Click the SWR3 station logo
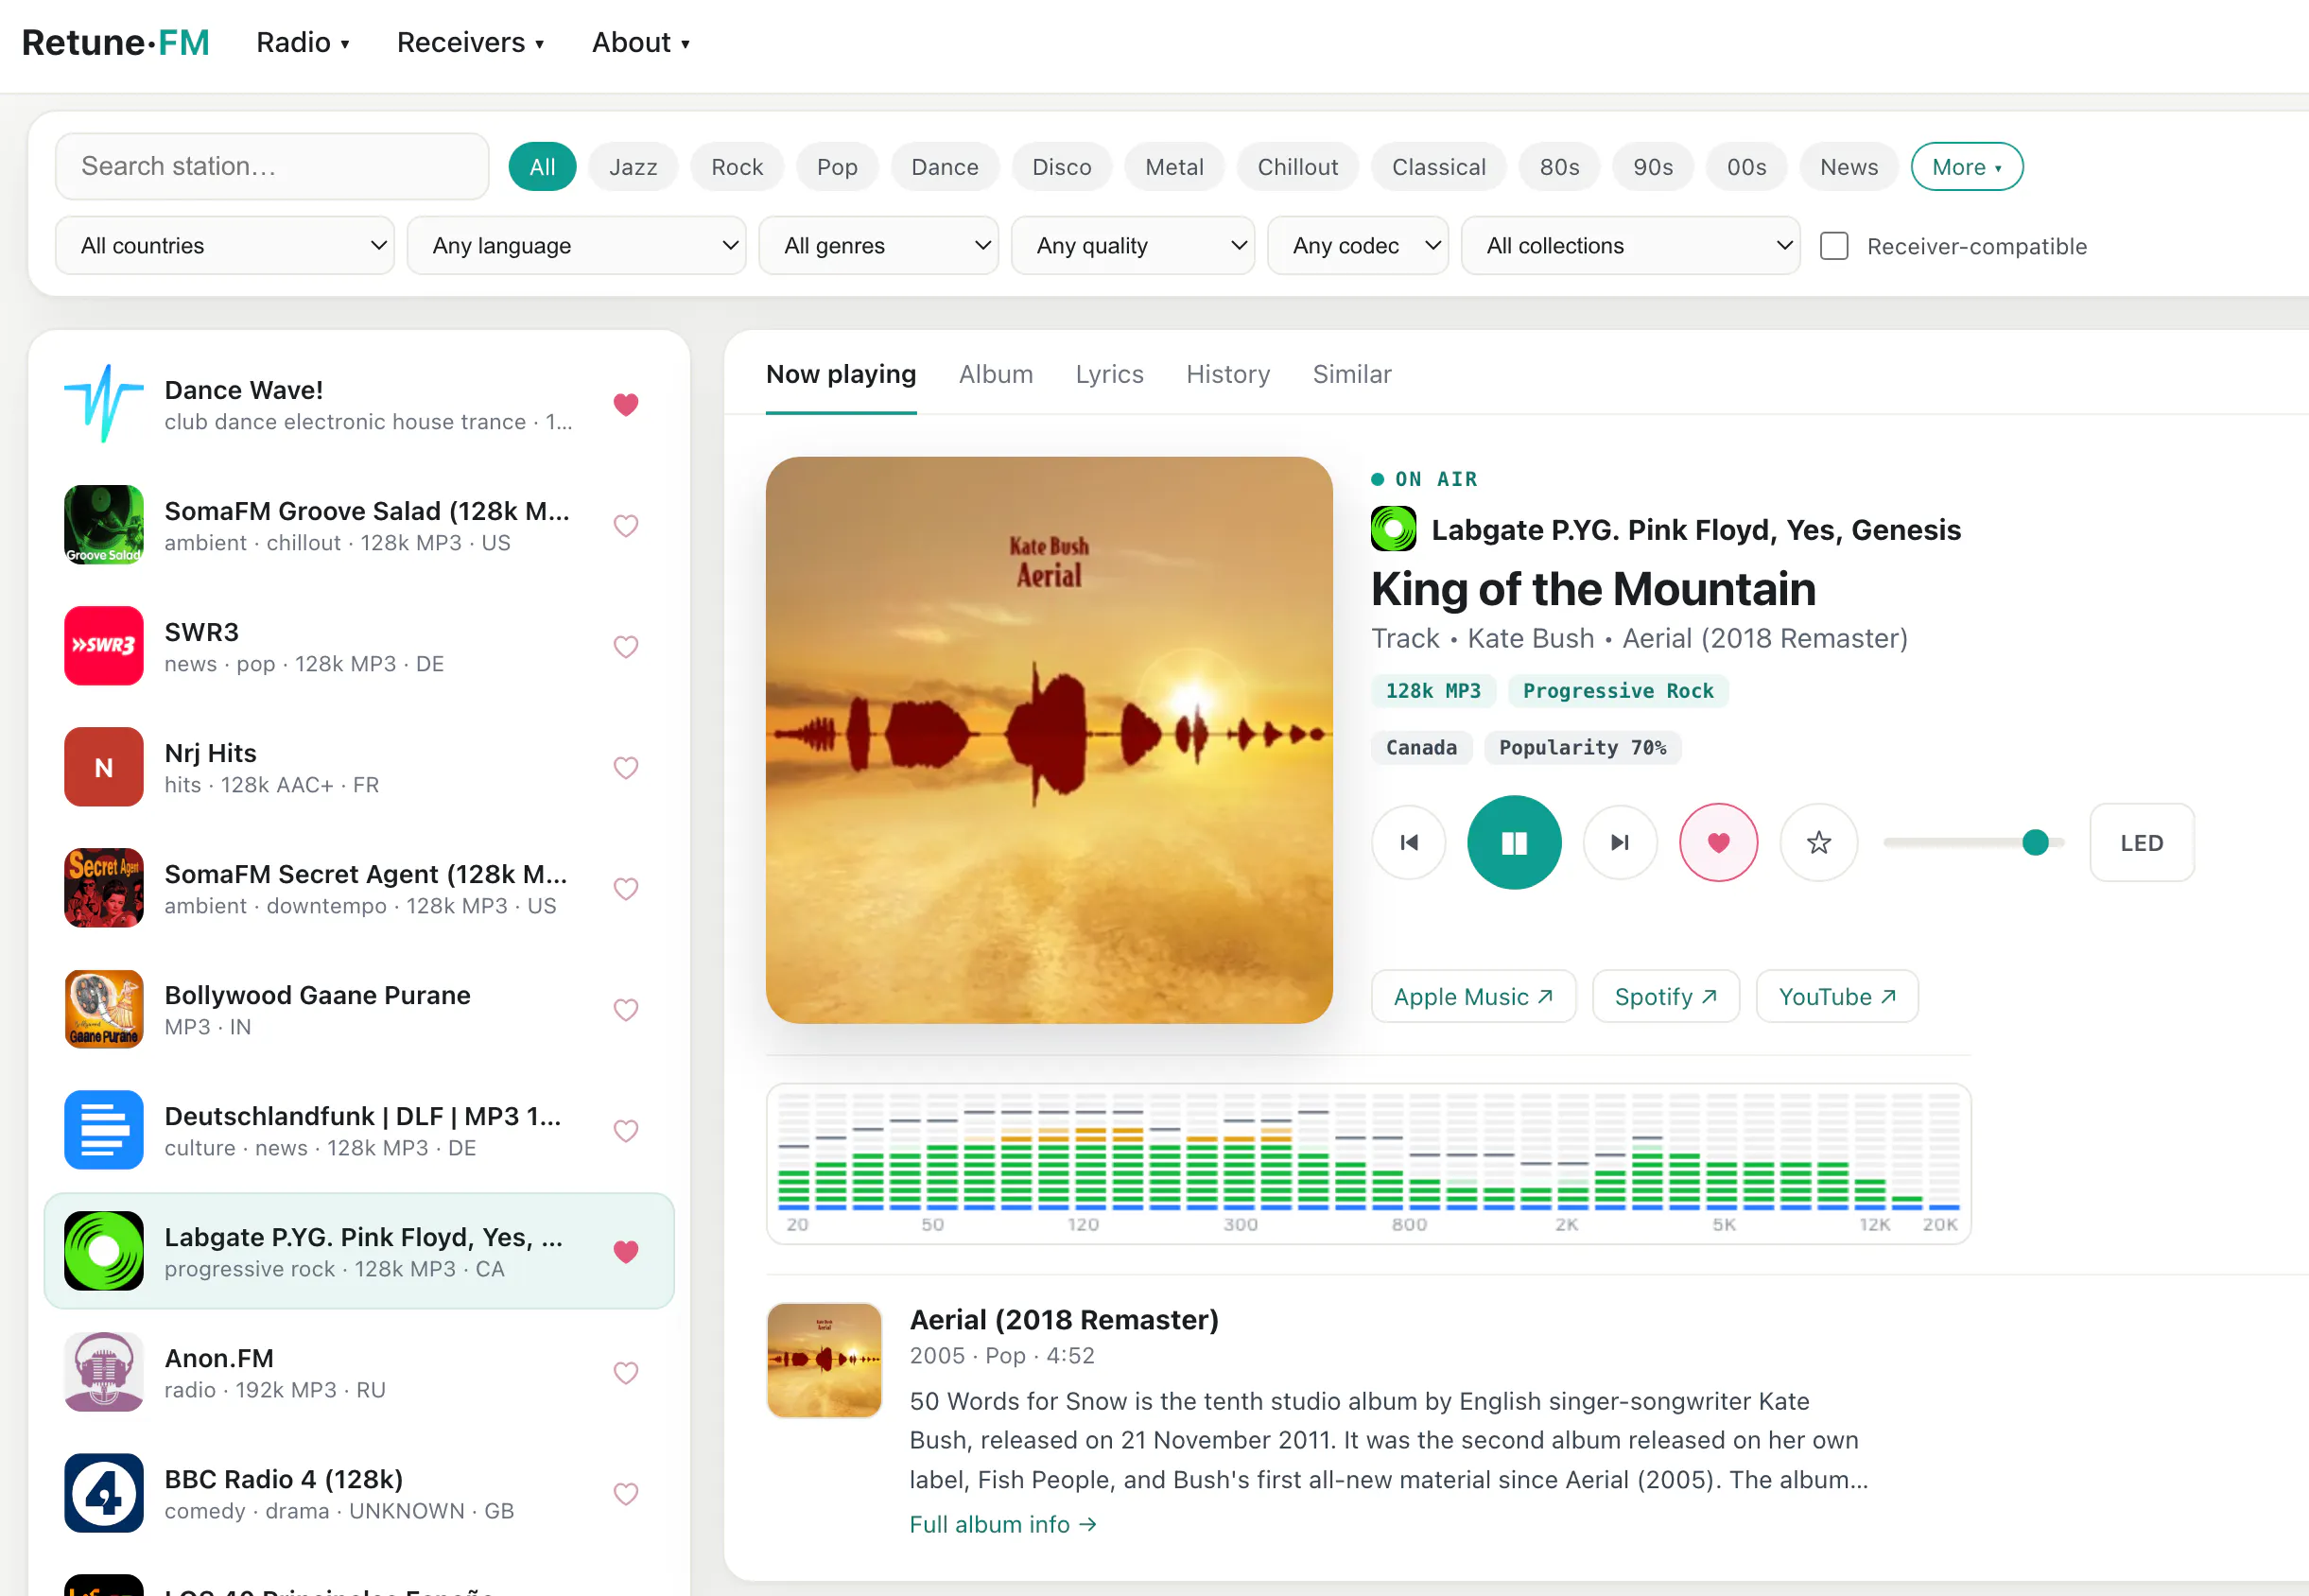 pyautogui.click(x=104, y=646)
